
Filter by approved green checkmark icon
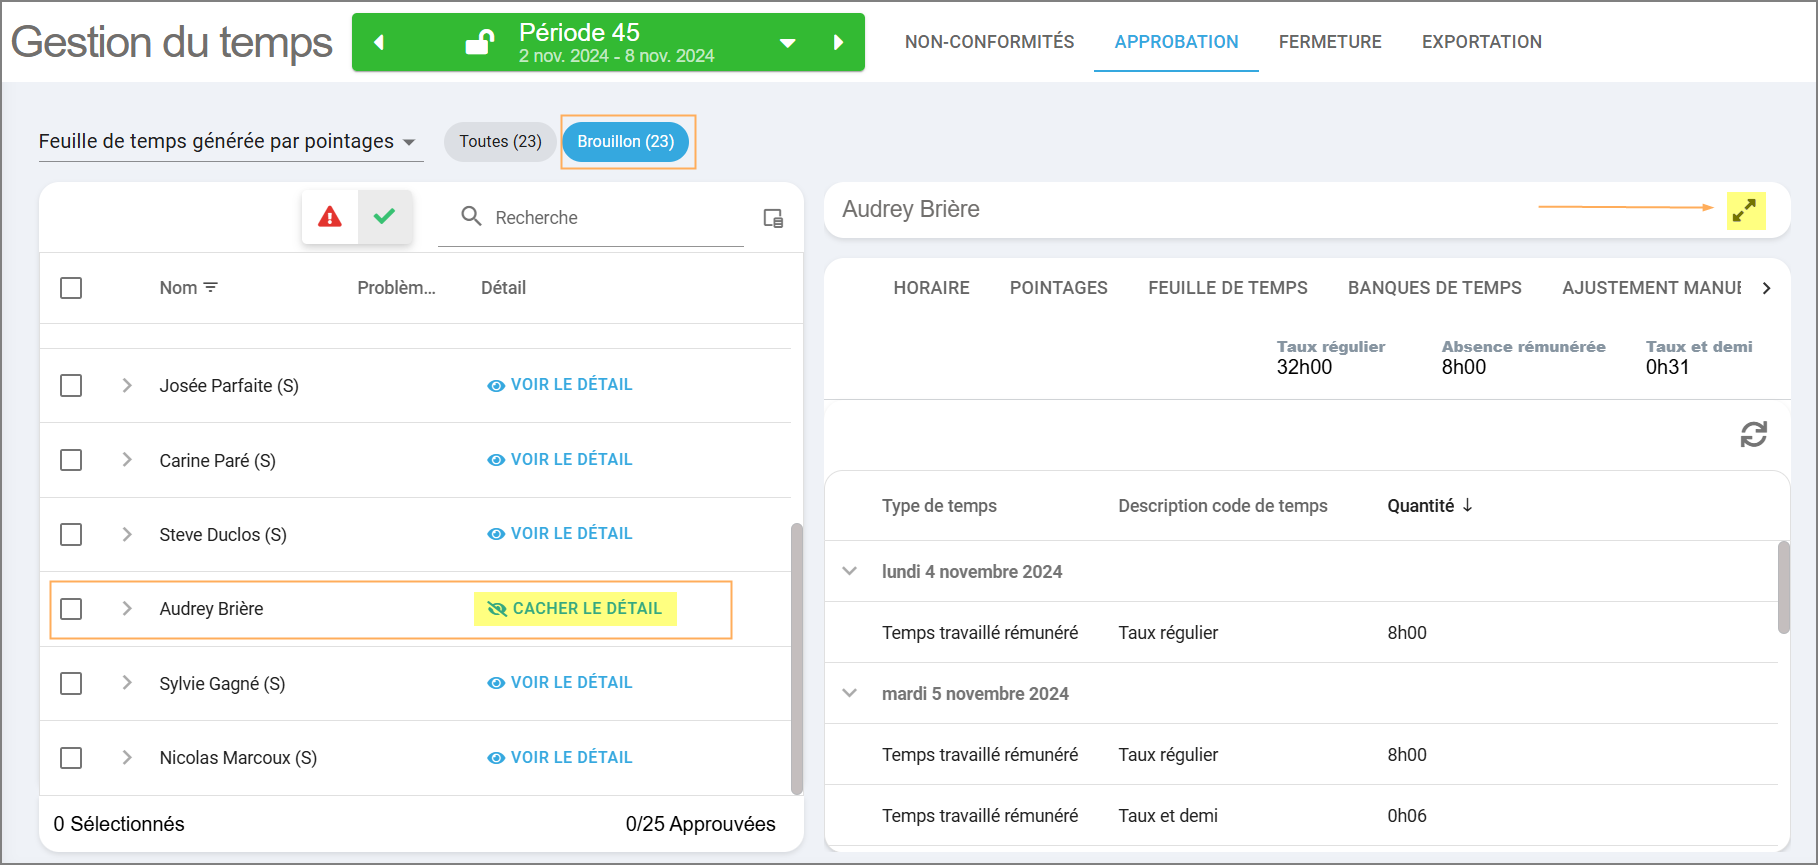[x=385, y=217]
